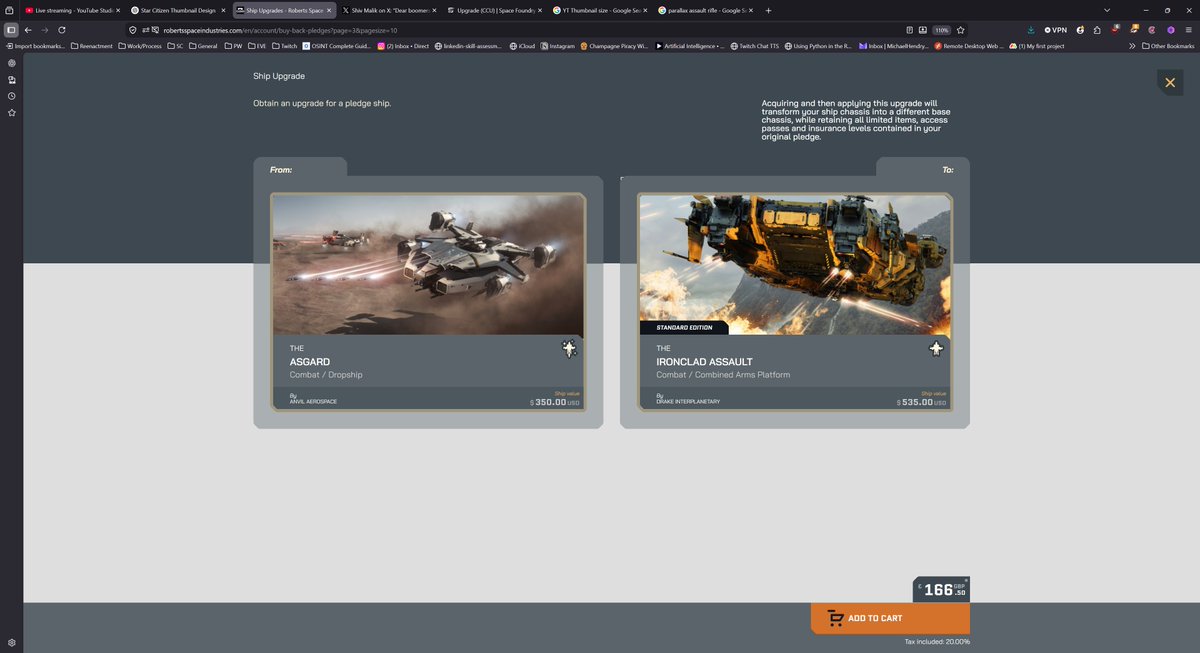Reload the current page
Viewport: 1200px width, 653px height.
click(x=62, y=30)
